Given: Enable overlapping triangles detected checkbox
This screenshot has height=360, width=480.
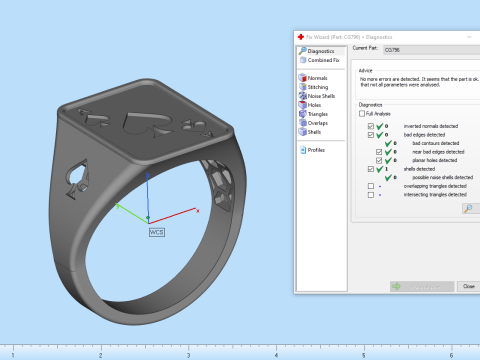Looking at the screenshot, I should (371, 186).
